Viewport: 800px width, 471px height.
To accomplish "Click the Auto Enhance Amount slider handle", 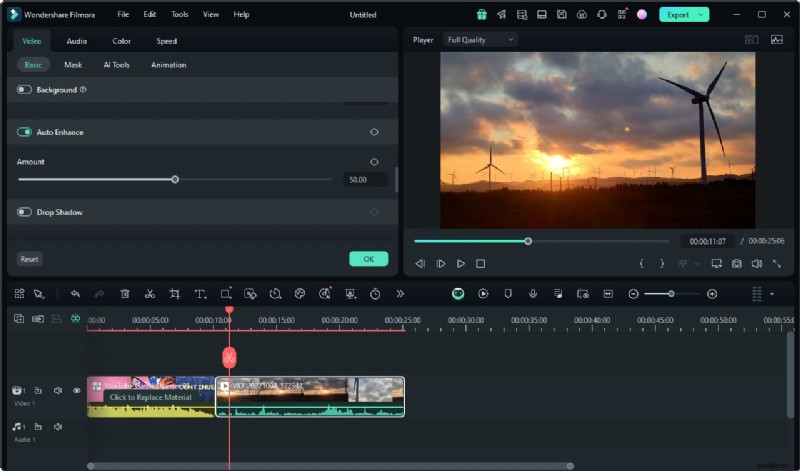I will [175, 180].
